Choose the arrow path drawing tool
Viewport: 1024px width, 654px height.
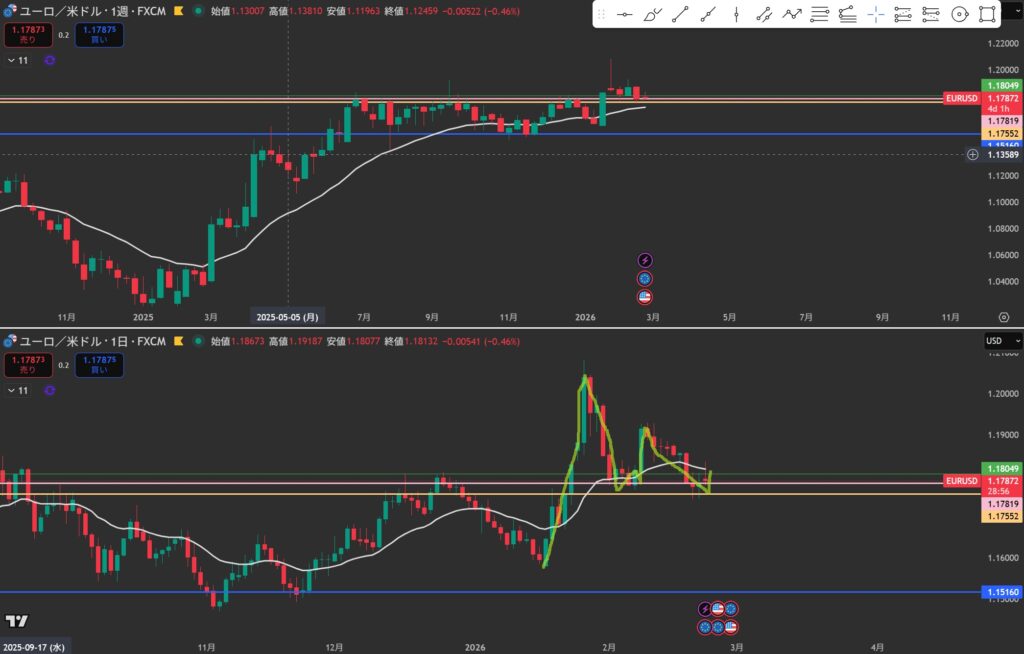[x=792, y=15]
